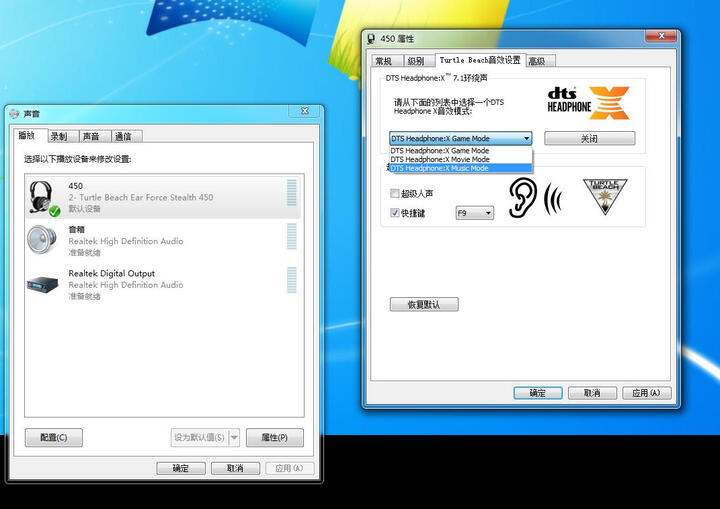Click the headset icon in 450 属性 title bar
This screenshot has width=720, height=509.
click(371, 39)
